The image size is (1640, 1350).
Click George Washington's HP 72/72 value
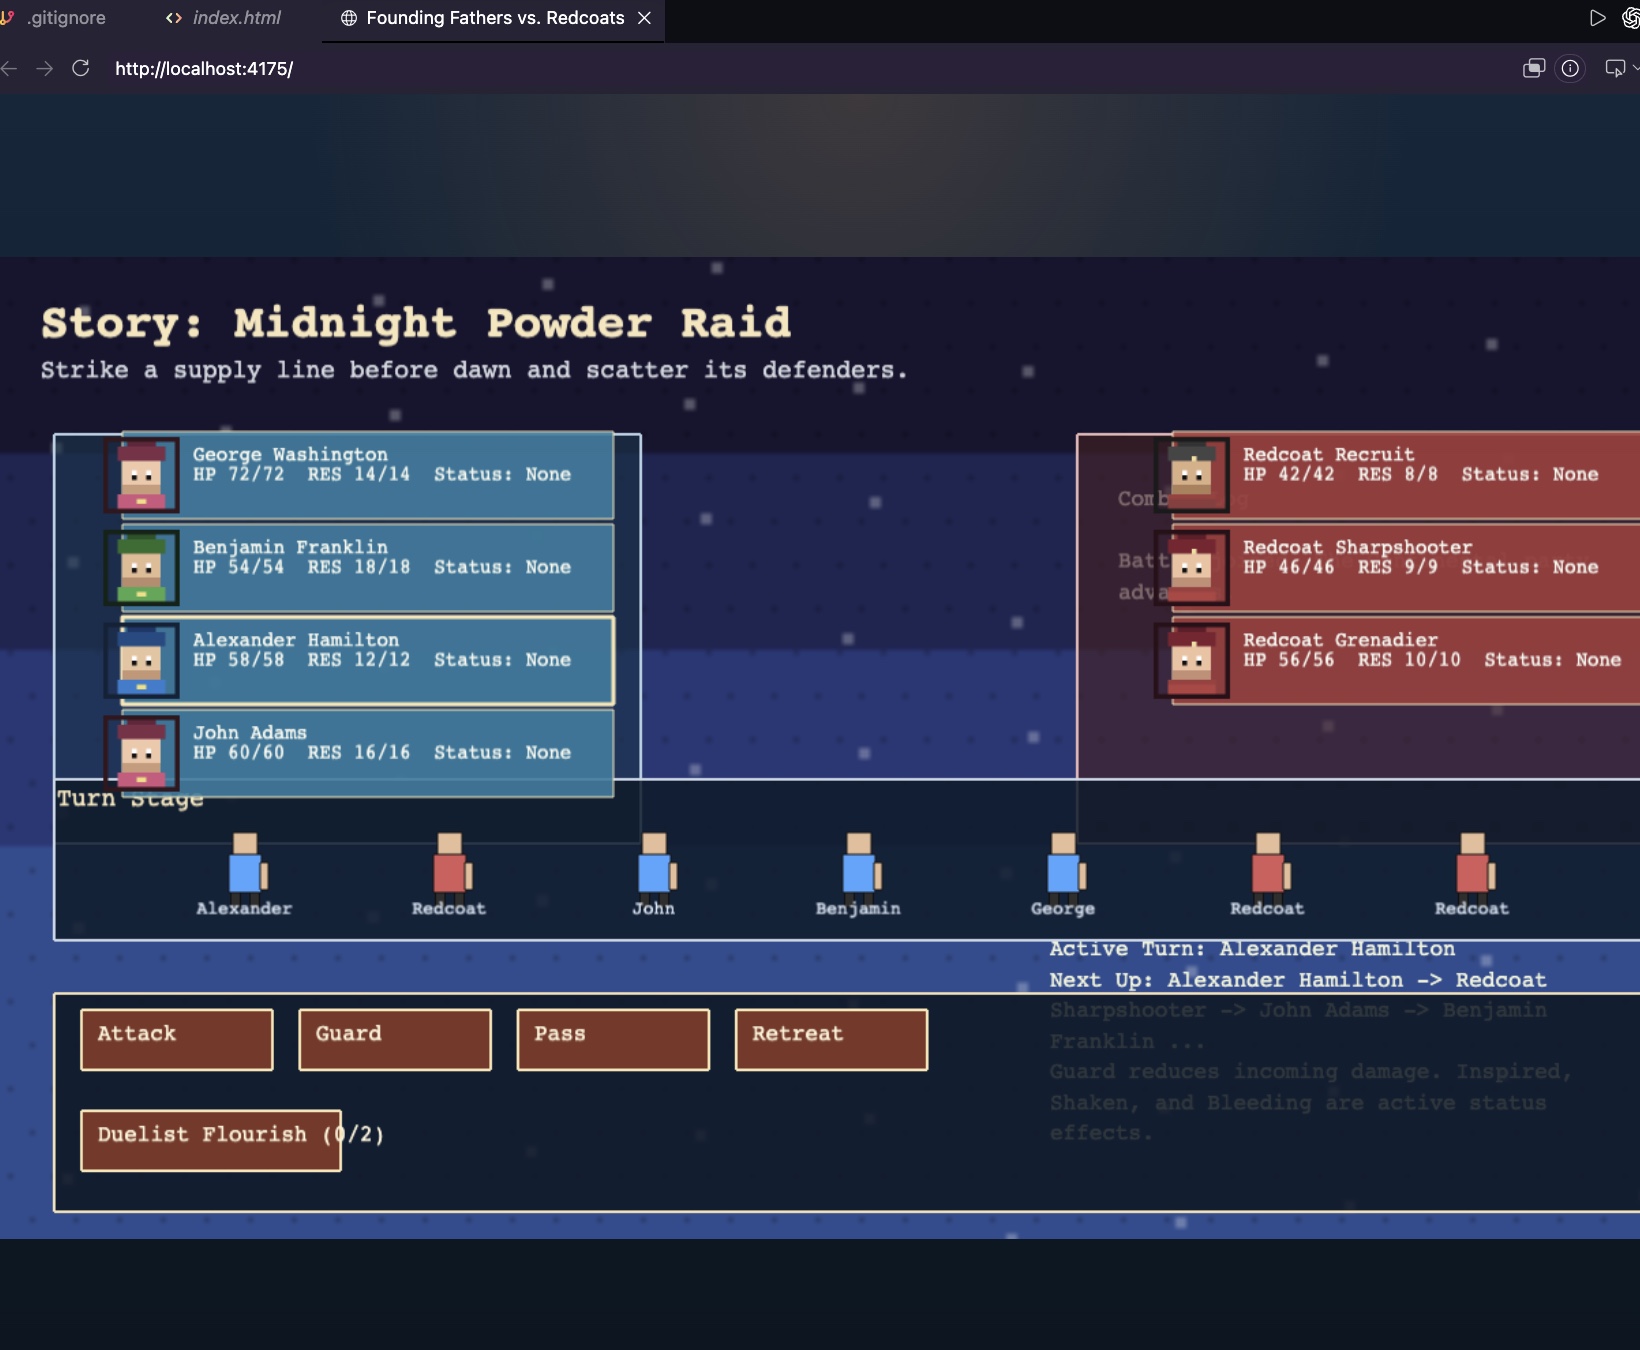239,474
